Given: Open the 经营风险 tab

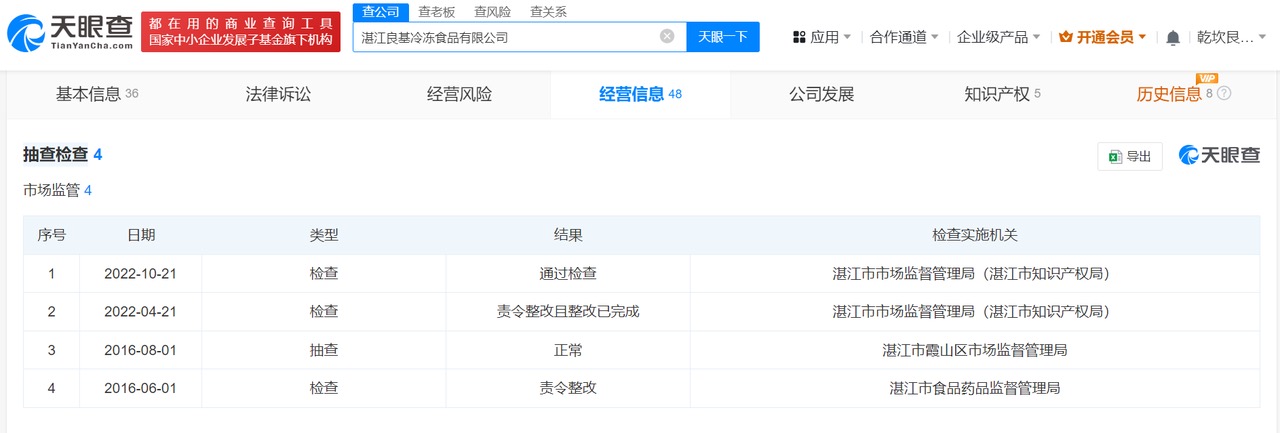Looking at the screenshot, I should pyautogui.click(x=460, y=94).
